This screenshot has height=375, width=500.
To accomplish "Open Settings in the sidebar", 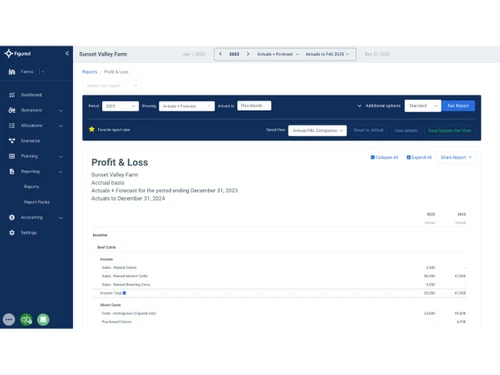I will (29, 233).
